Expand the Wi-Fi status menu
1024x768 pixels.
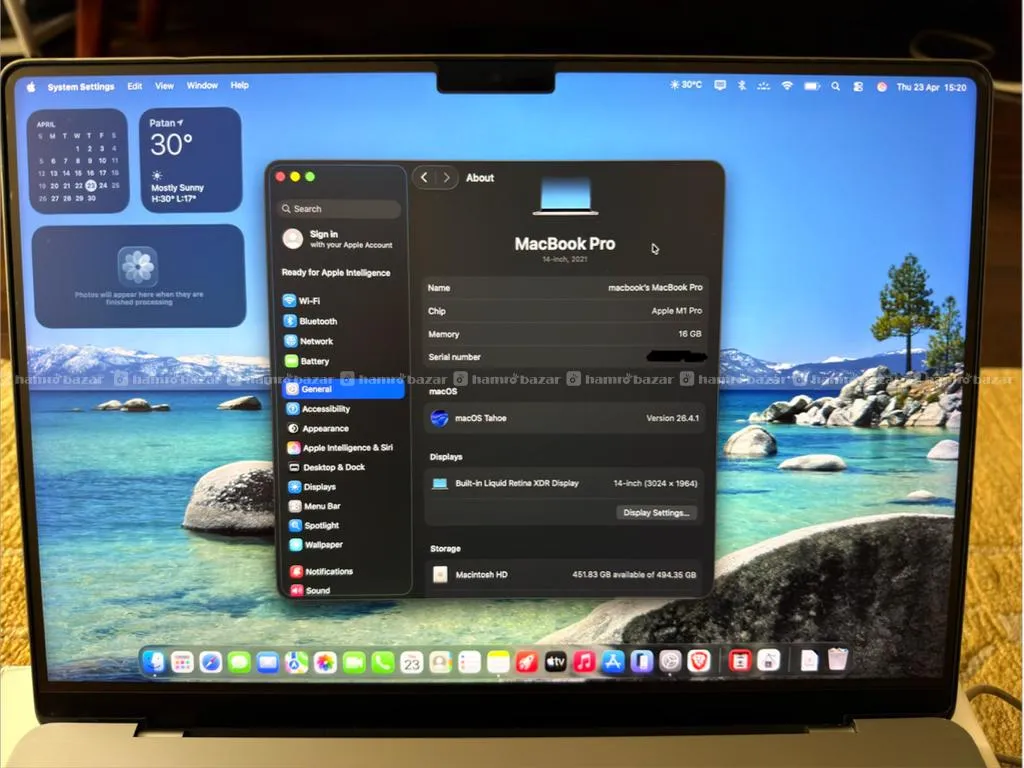coord(787,86)
